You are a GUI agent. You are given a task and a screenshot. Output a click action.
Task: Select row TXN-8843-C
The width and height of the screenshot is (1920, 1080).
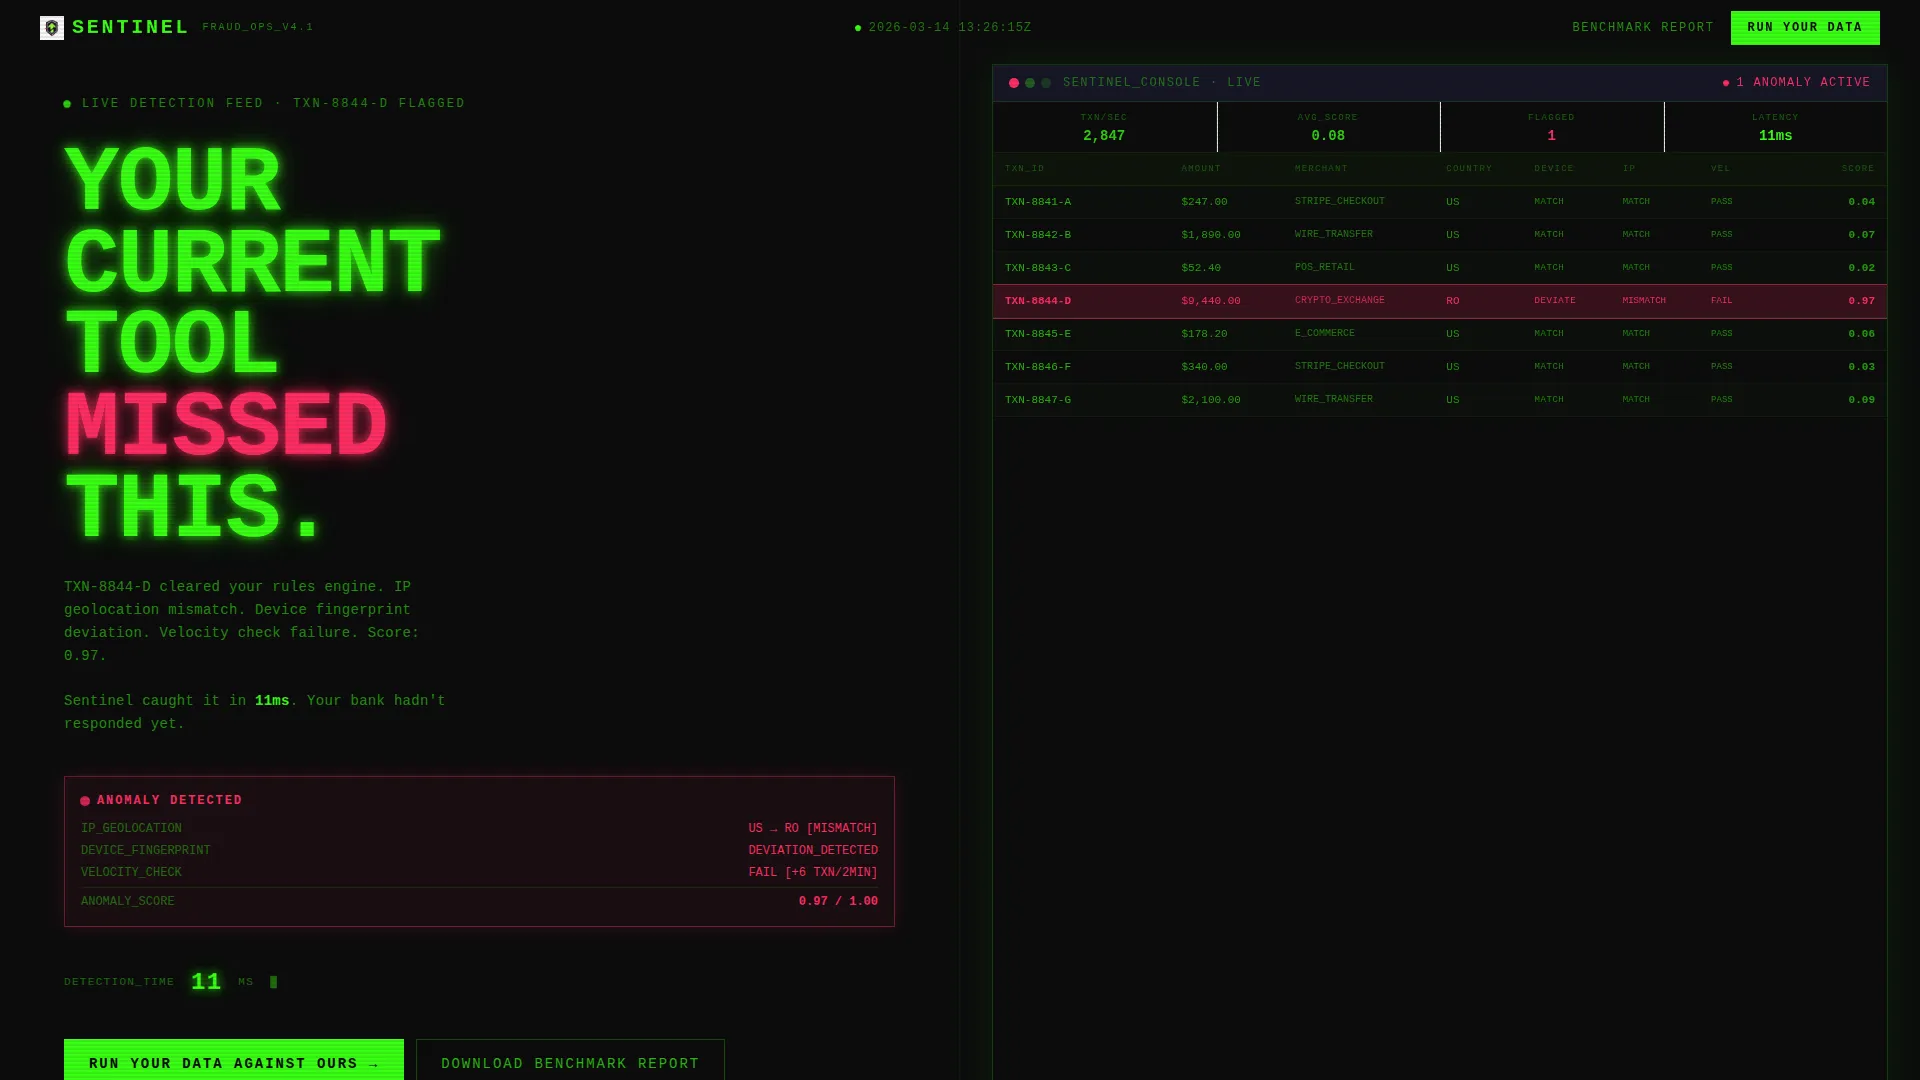pos(1440,268)
